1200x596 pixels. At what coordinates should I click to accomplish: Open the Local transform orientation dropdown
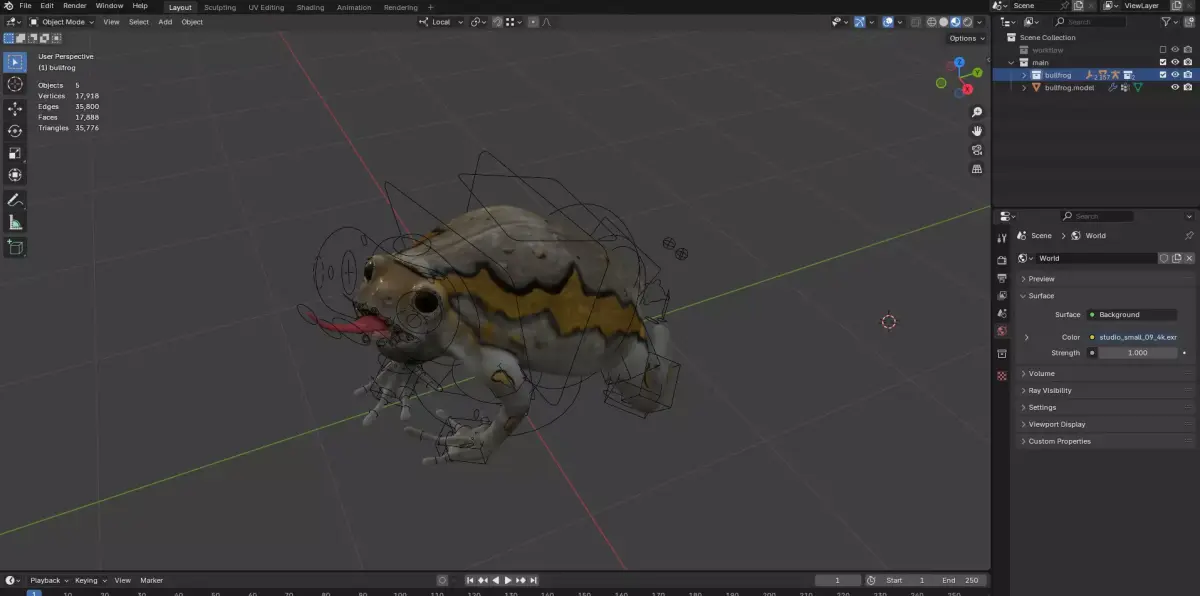coord(441,21)
